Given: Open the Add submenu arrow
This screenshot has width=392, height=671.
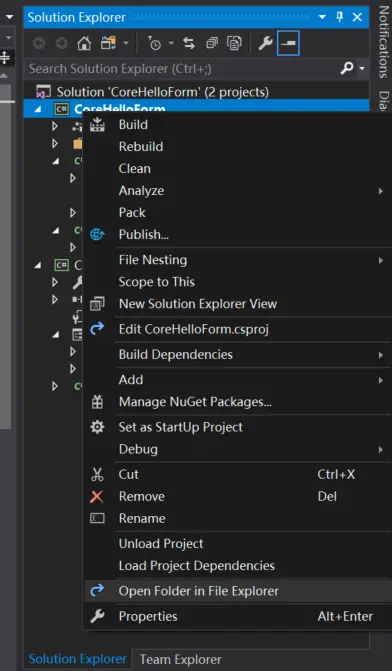Looking at the screenshot, I should (x=380, y=380).
